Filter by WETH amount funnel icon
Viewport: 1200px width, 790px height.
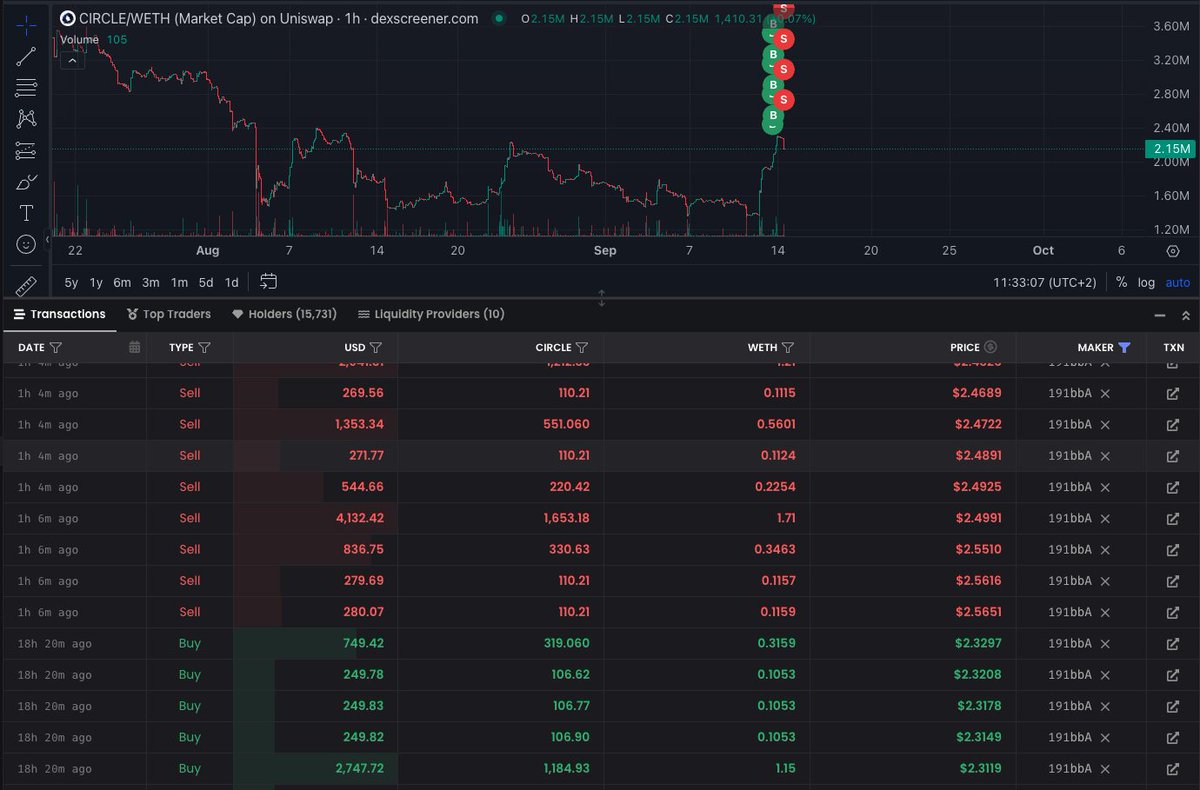(788, 348)
